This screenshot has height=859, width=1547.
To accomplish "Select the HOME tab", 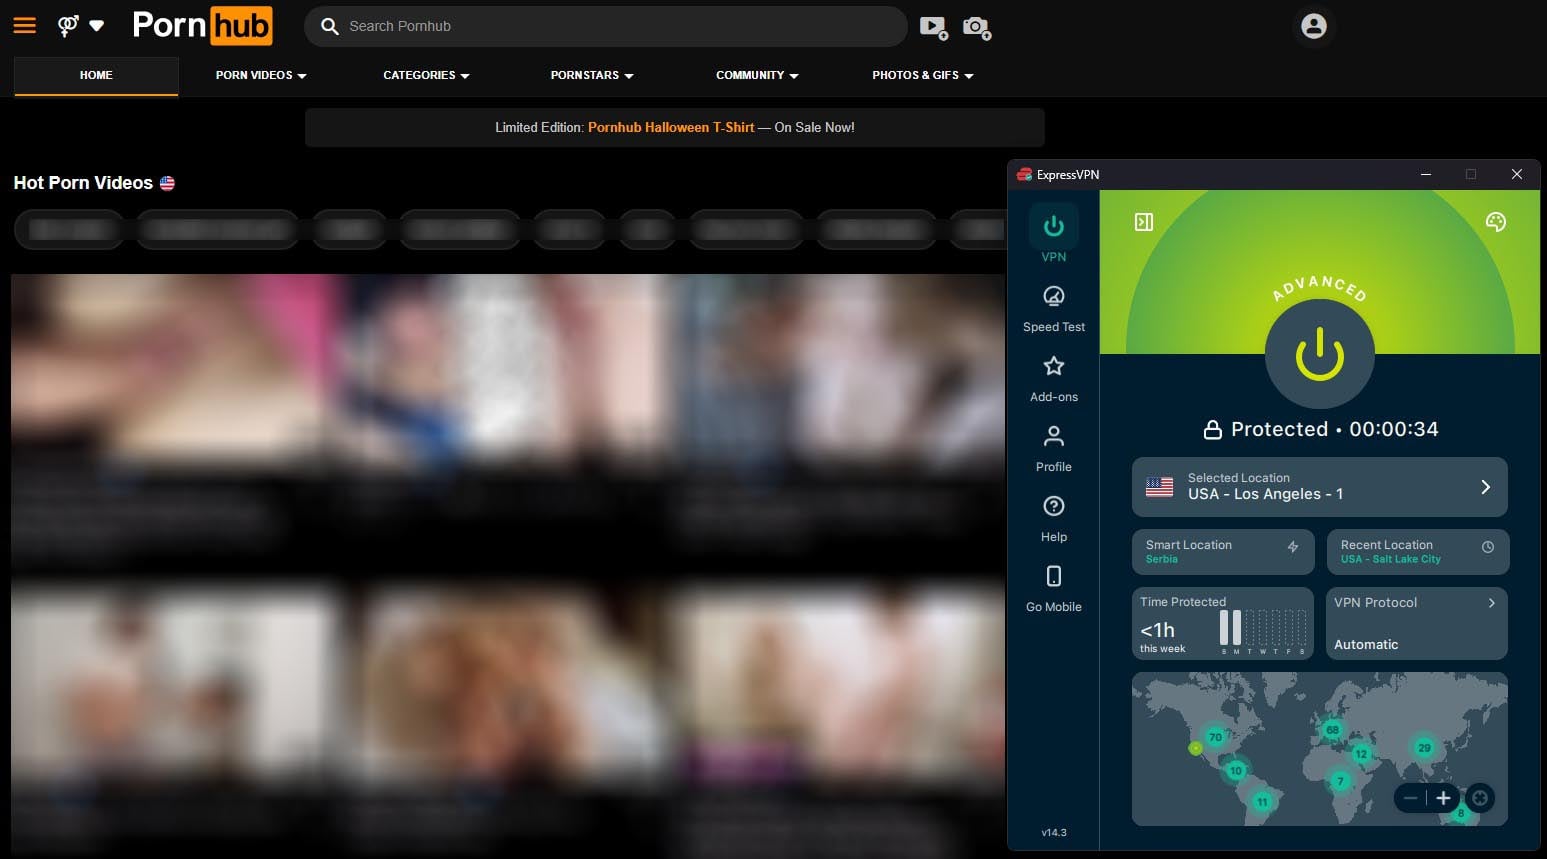I will (x=96, y=75).
